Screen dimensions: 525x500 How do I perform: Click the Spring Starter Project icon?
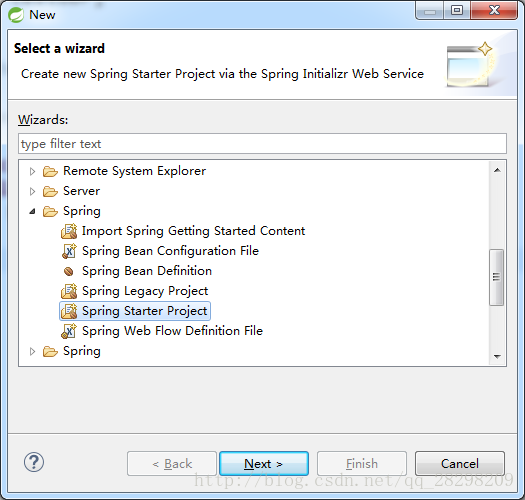point(69,311)
